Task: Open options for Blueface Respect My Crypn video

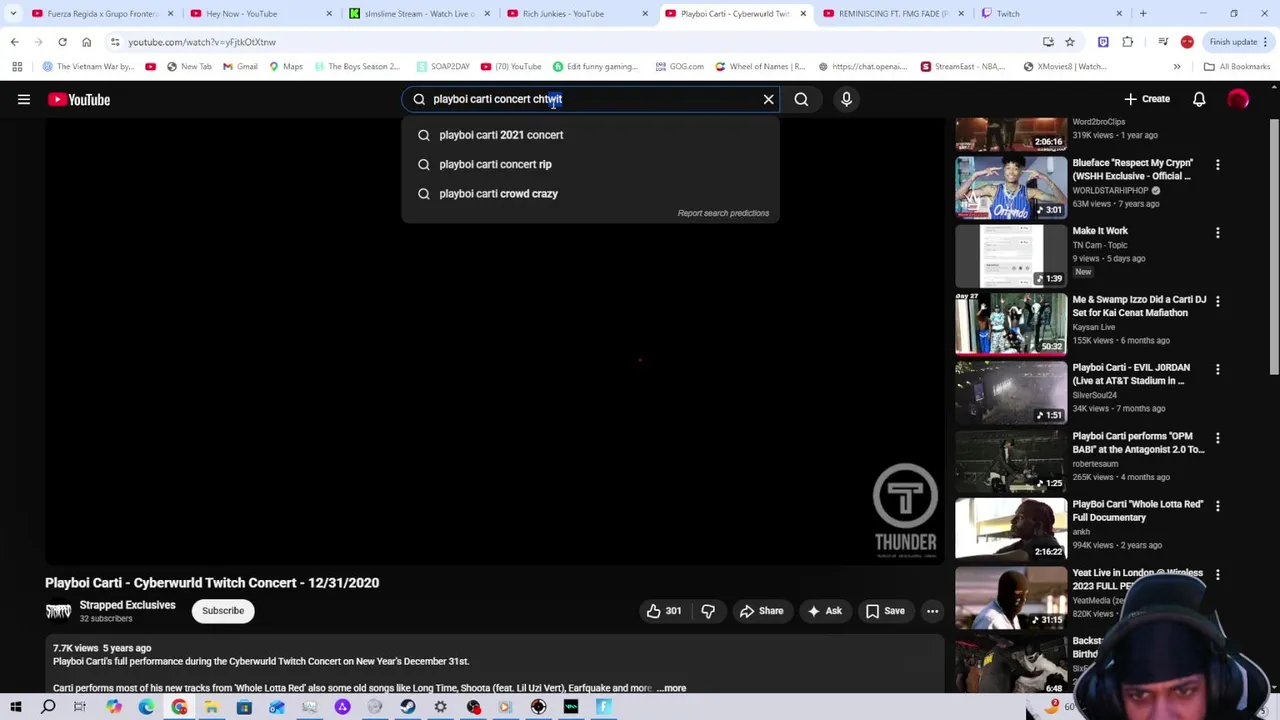Action: 1217,164
